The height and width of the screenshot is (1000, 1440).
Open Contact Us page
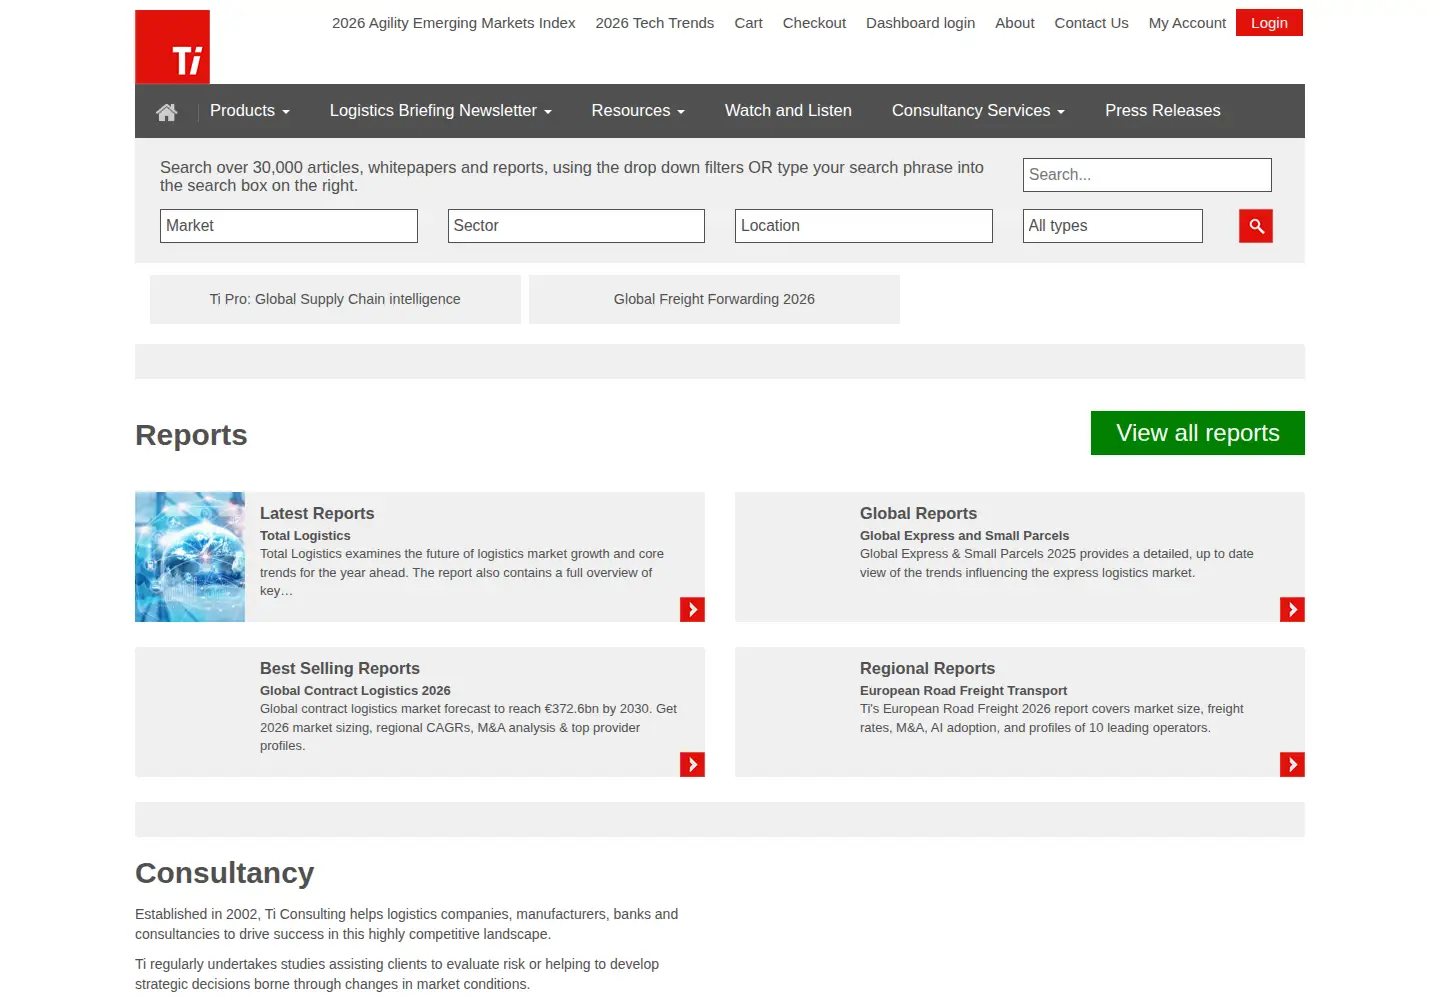click(x=1091, y=23)
